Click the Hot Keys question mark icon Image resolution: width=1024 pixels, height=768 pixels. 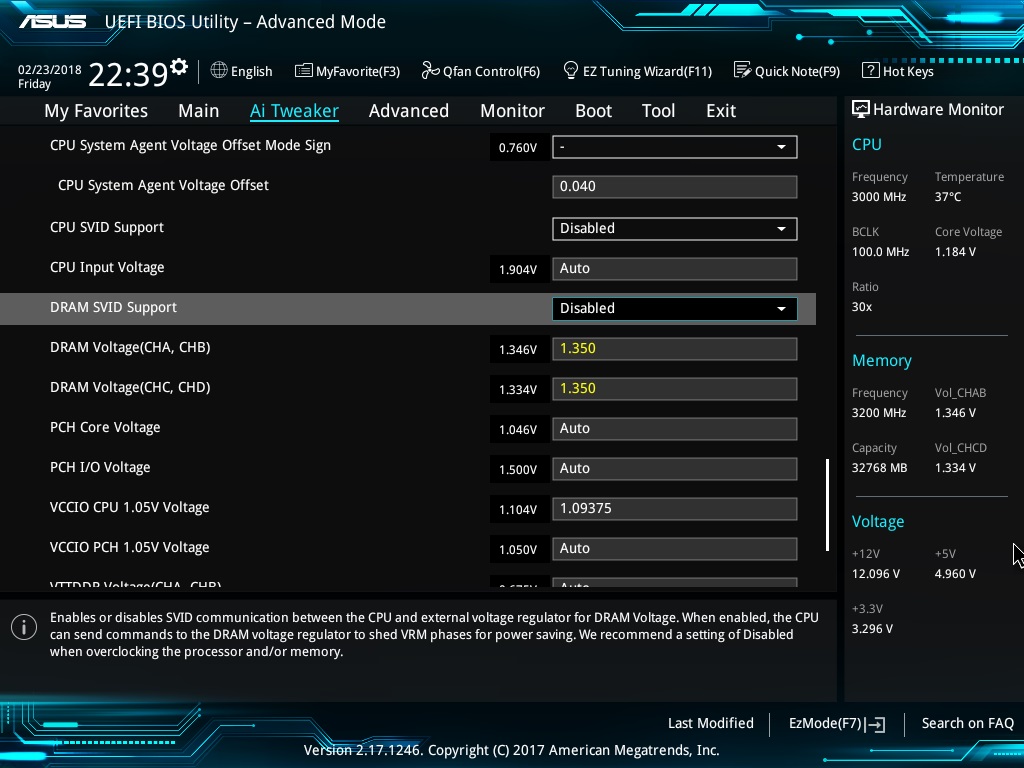pos(871,70)
